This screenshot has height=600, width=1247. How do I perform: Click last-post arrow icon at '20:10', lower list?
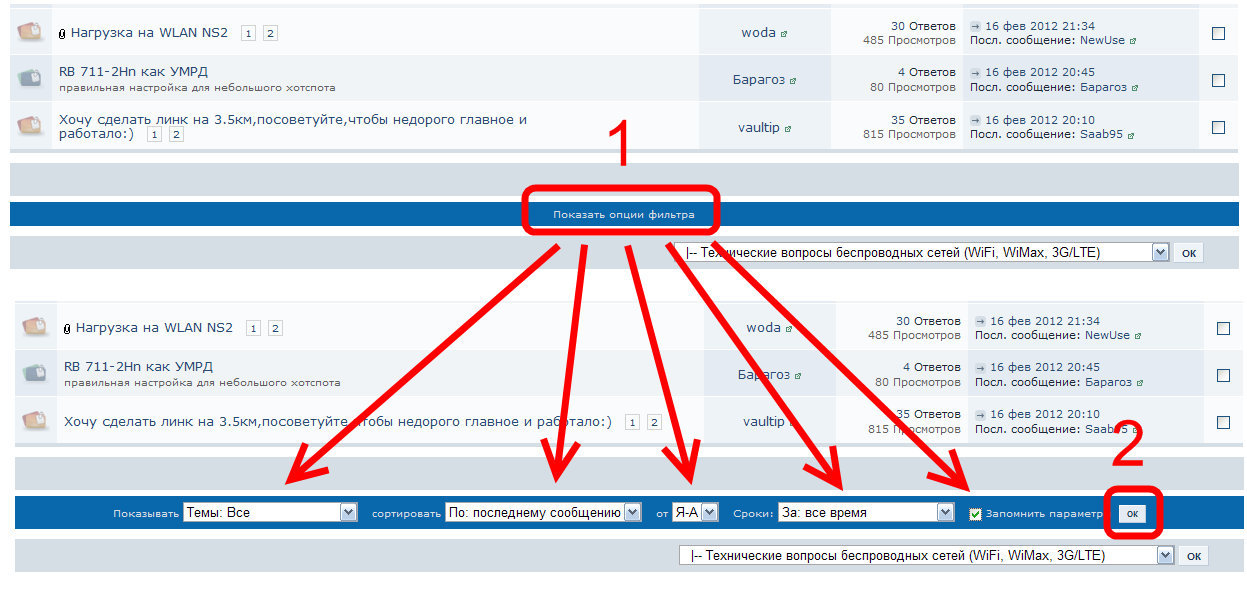coord(981,414)
